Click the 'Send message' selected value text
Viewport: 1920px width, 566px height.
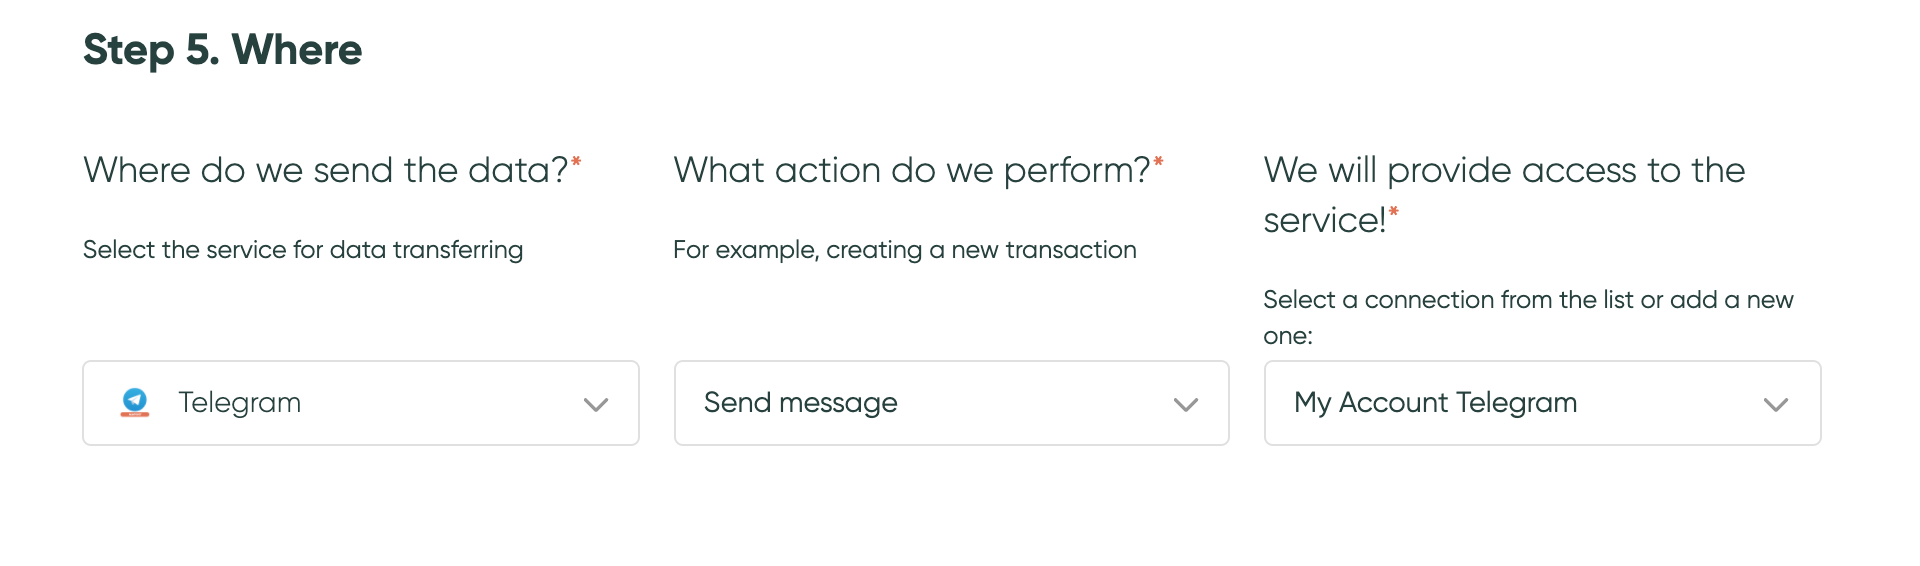(x=801, y=403)
